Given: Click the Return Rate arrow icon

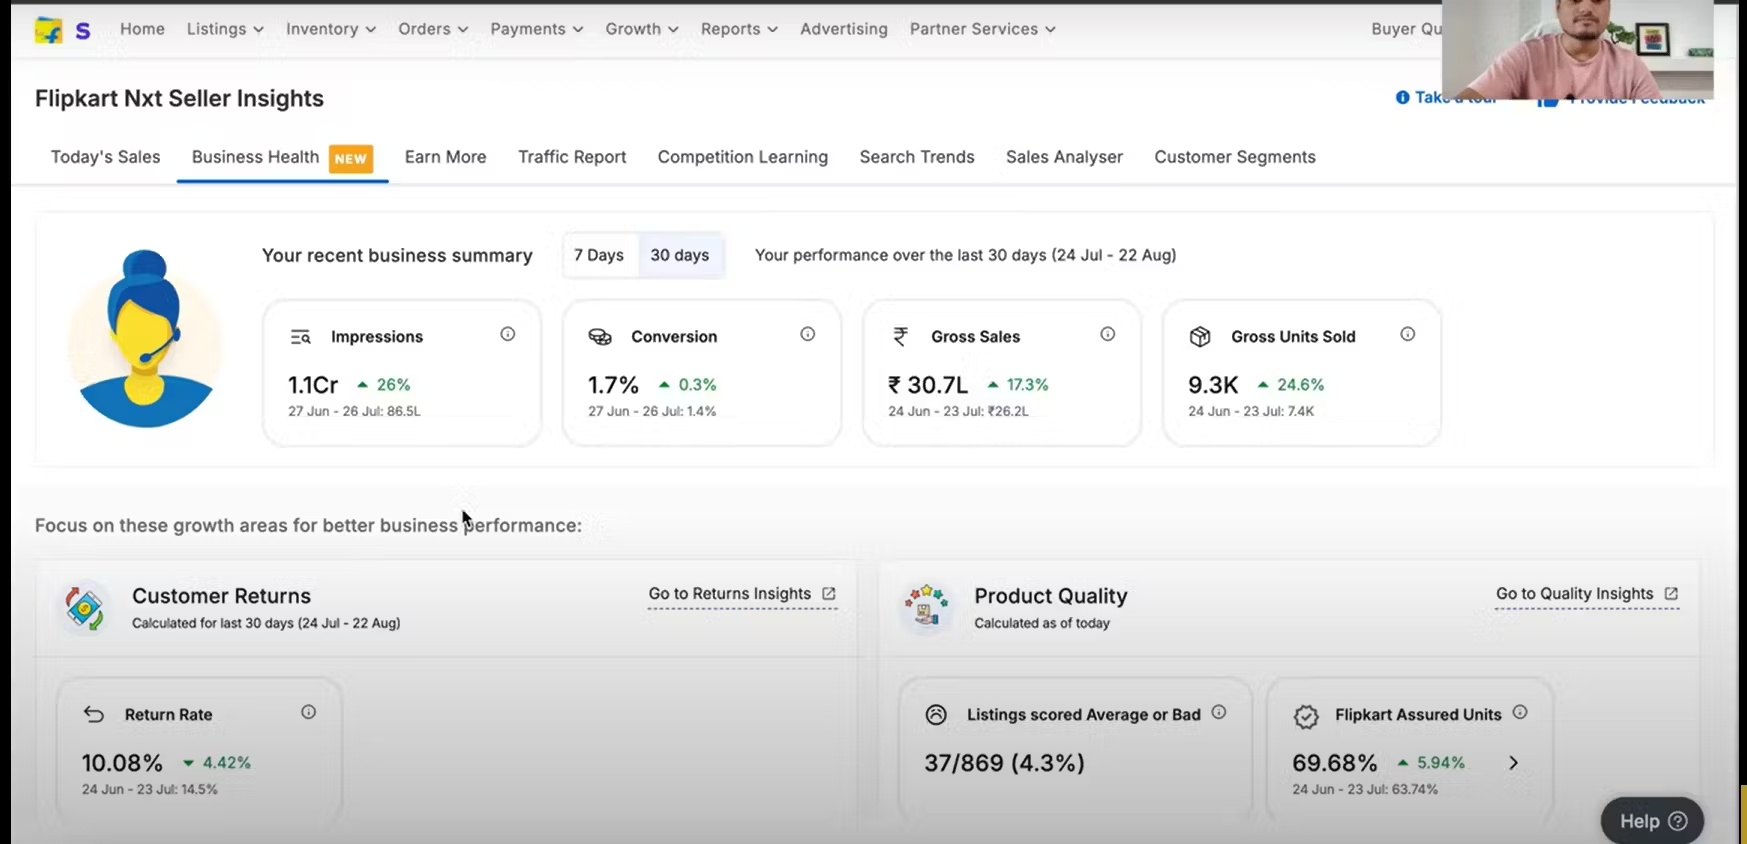Looking at the screenshot, I should coord(94,714).
